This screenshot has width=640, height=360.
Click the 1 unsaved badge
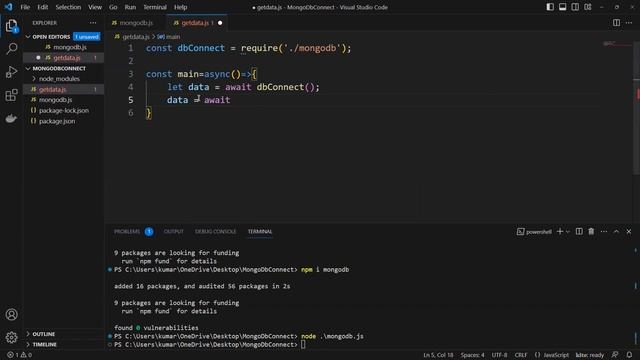coord(87,37)
